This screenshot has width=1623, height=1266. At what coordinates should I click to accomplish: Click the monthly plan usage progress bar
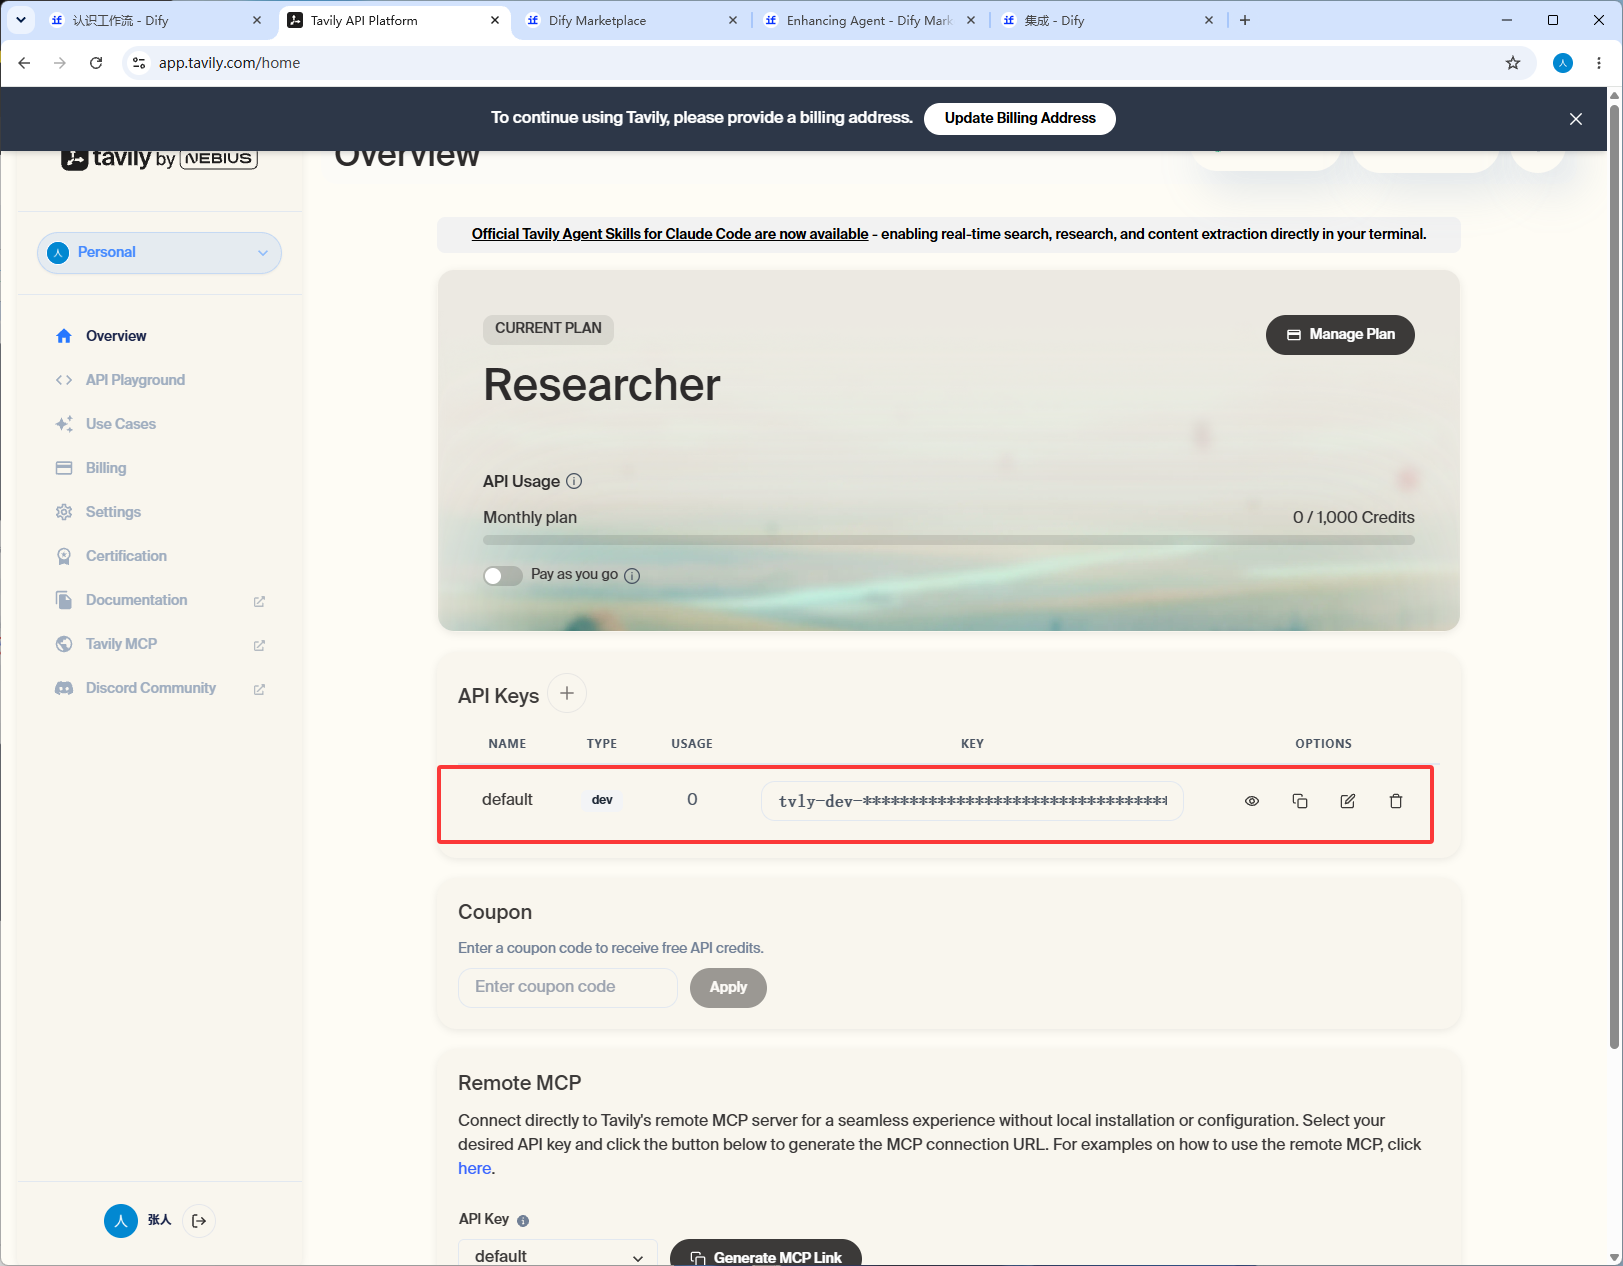[x=948, y=540]
